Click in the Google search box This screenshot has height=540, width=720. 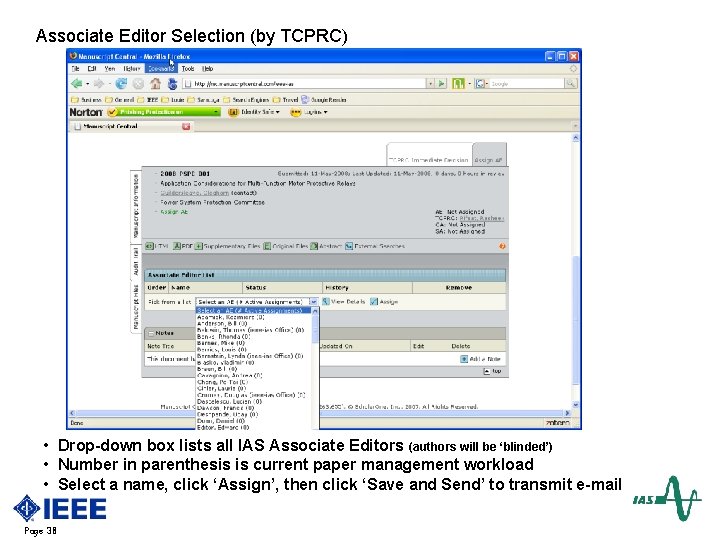[x=526, y=84]
